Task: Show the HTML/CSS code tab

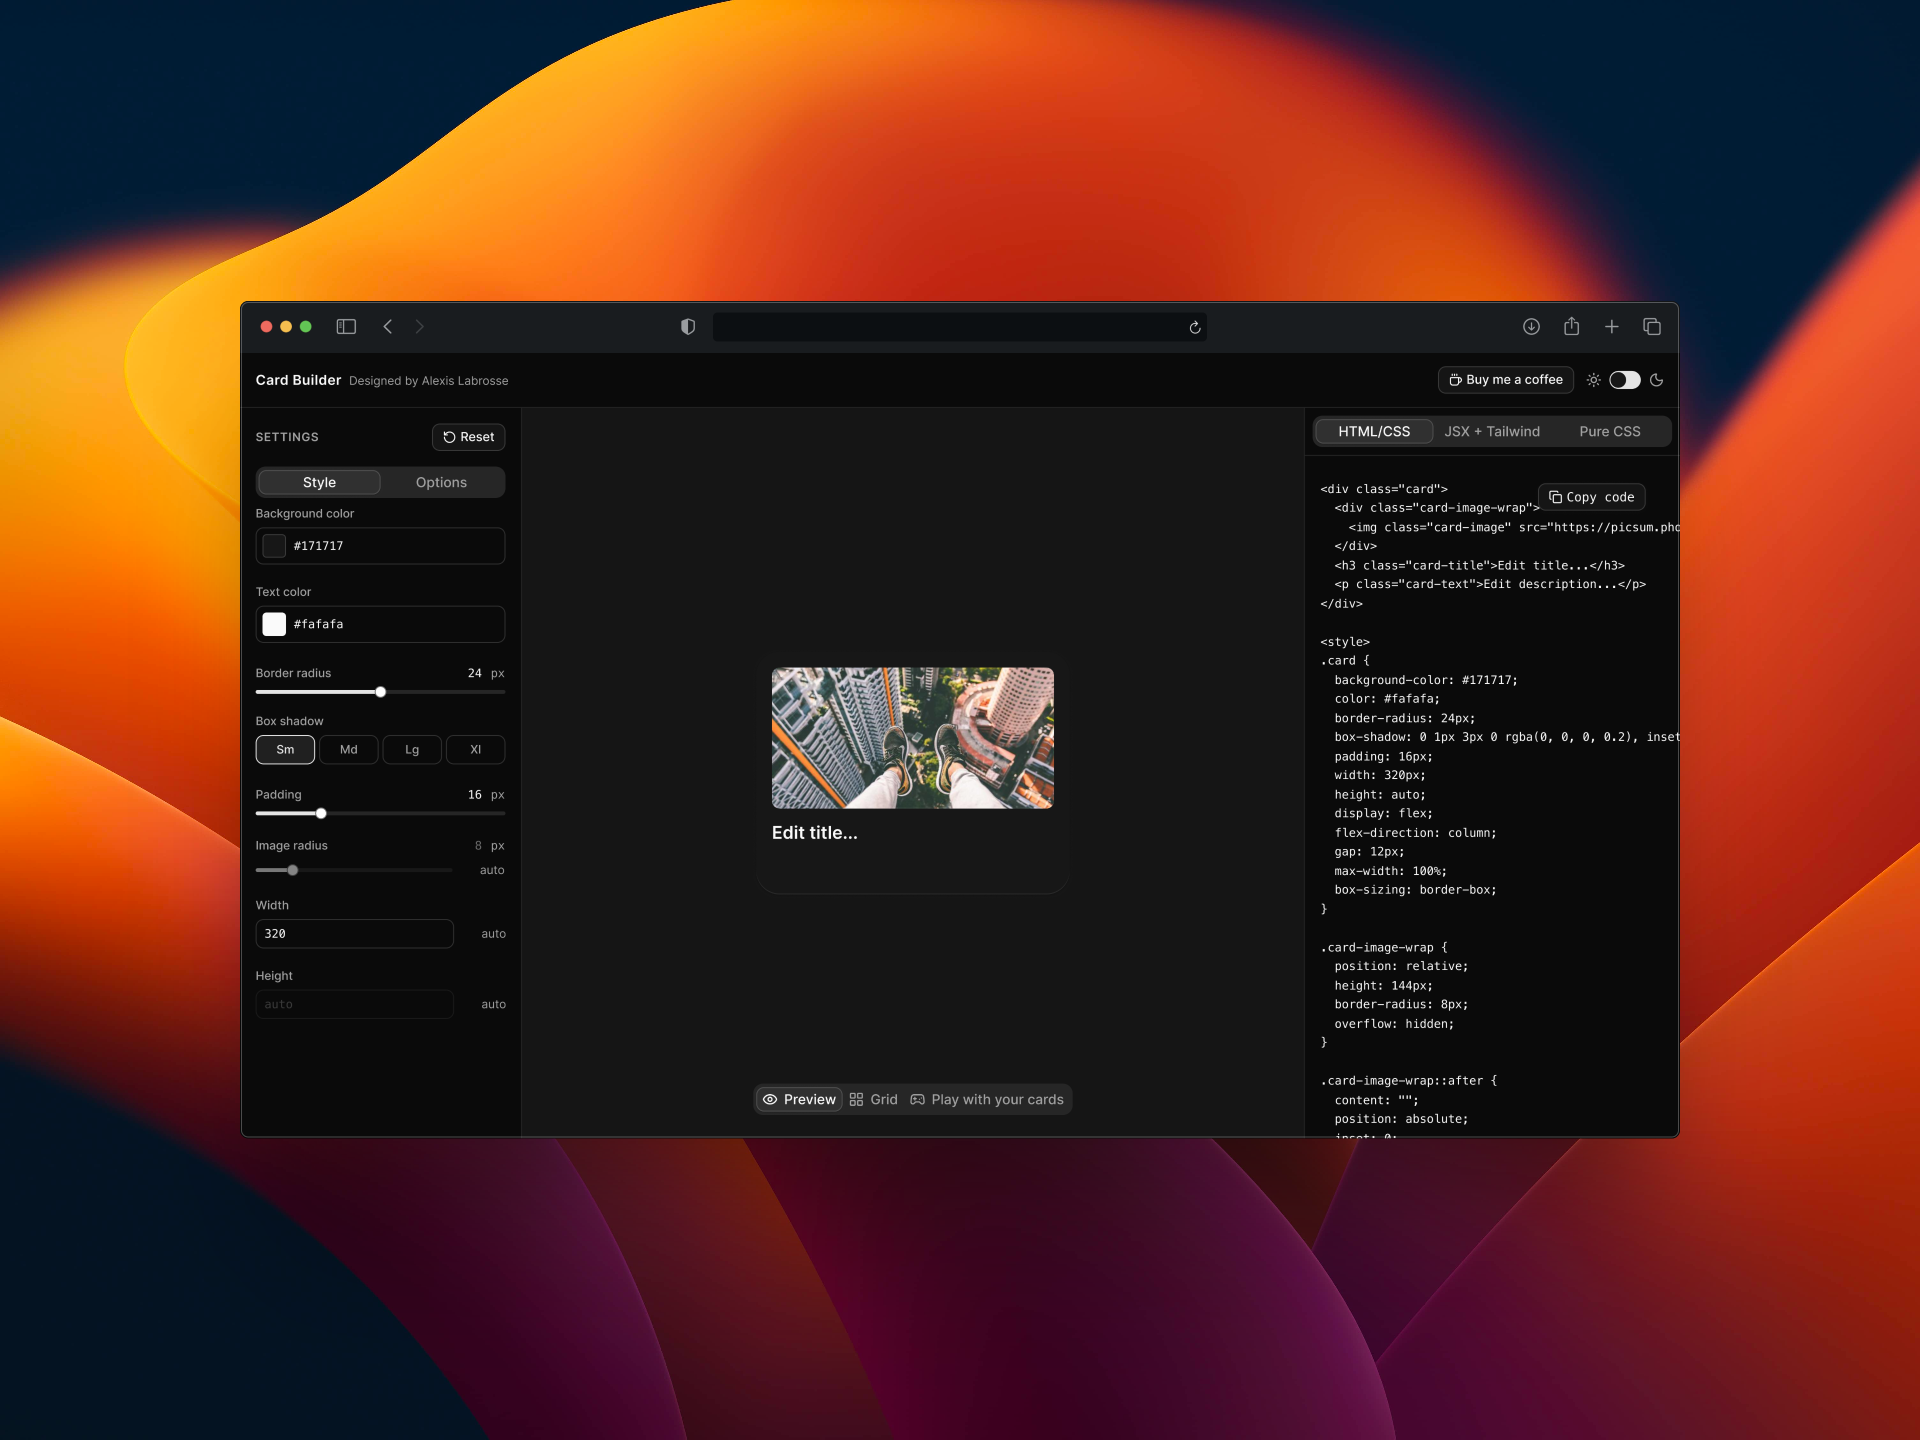Action: pos(1374,432)
